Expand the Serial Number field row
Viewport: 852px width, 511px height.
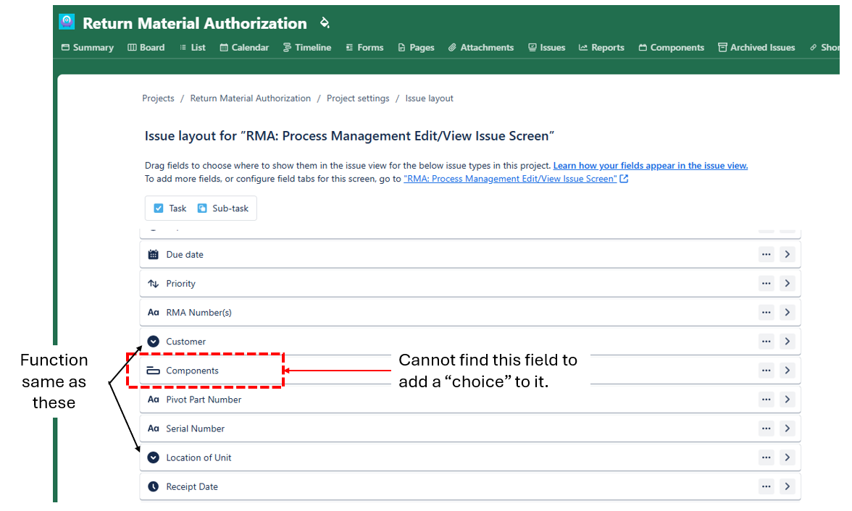click(787, 428)
